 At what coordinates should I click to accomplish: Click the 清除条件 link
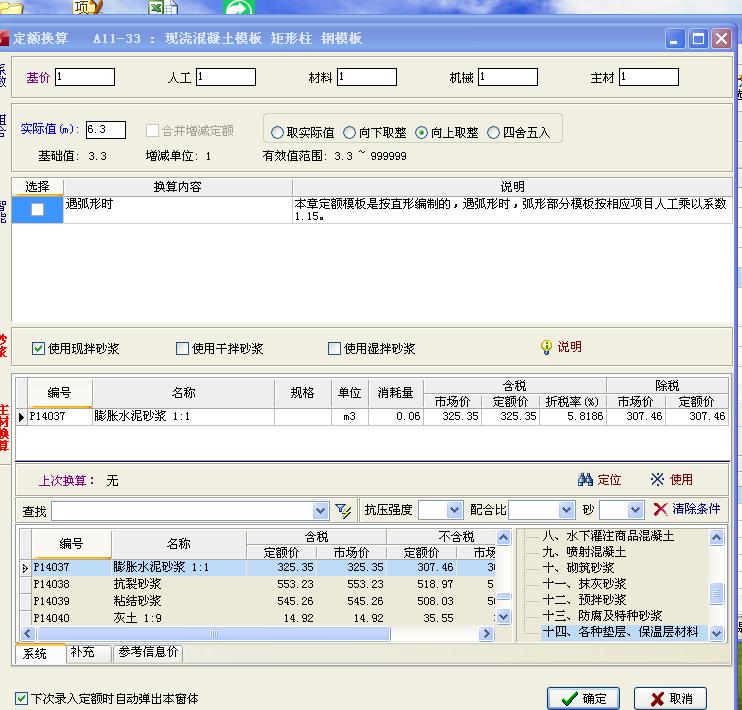click(696, 509)
